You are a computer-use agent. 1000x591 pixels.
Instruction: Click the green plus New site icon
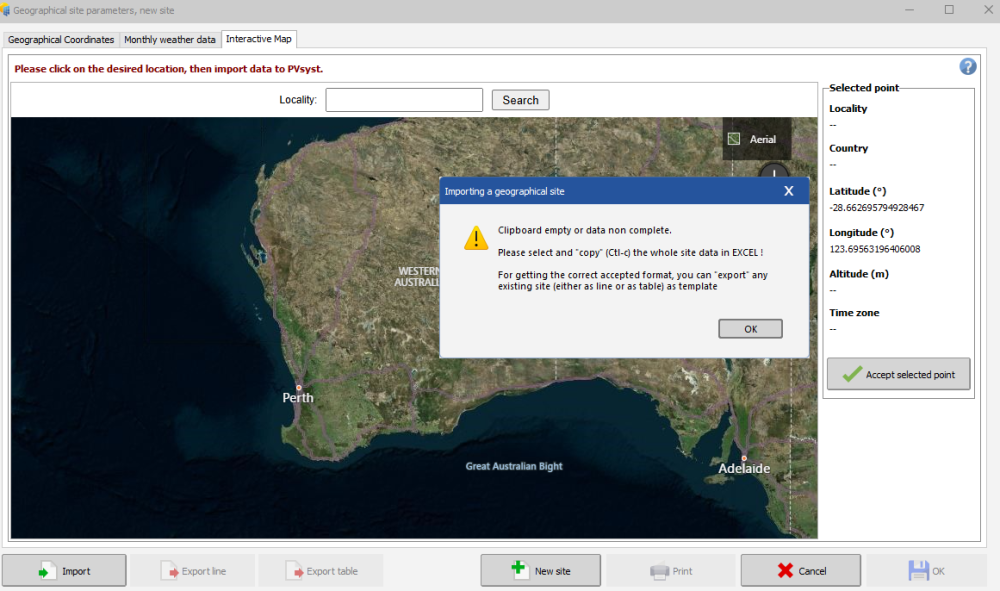(x=519, y=570)
